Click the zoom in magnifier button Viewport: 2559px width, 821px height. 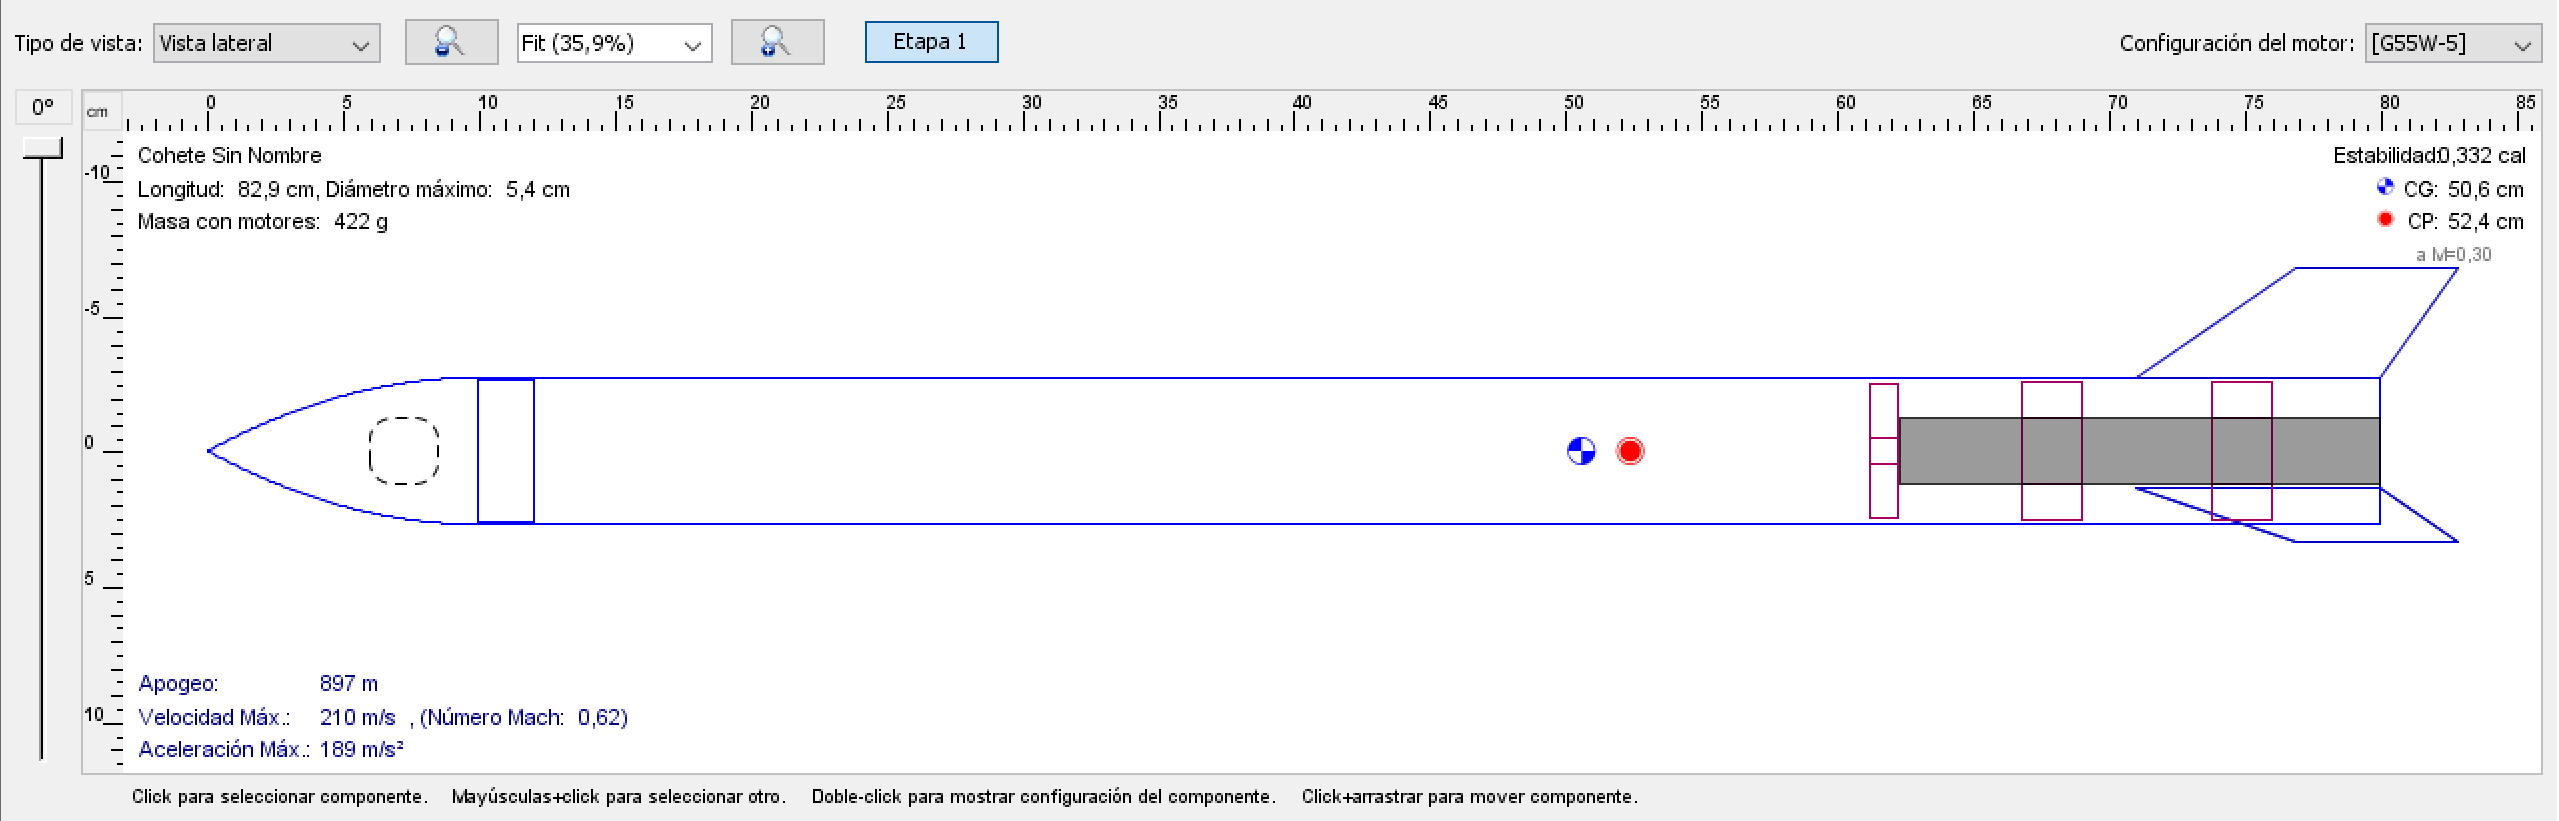pyautogui.click(x=777, y=43)
